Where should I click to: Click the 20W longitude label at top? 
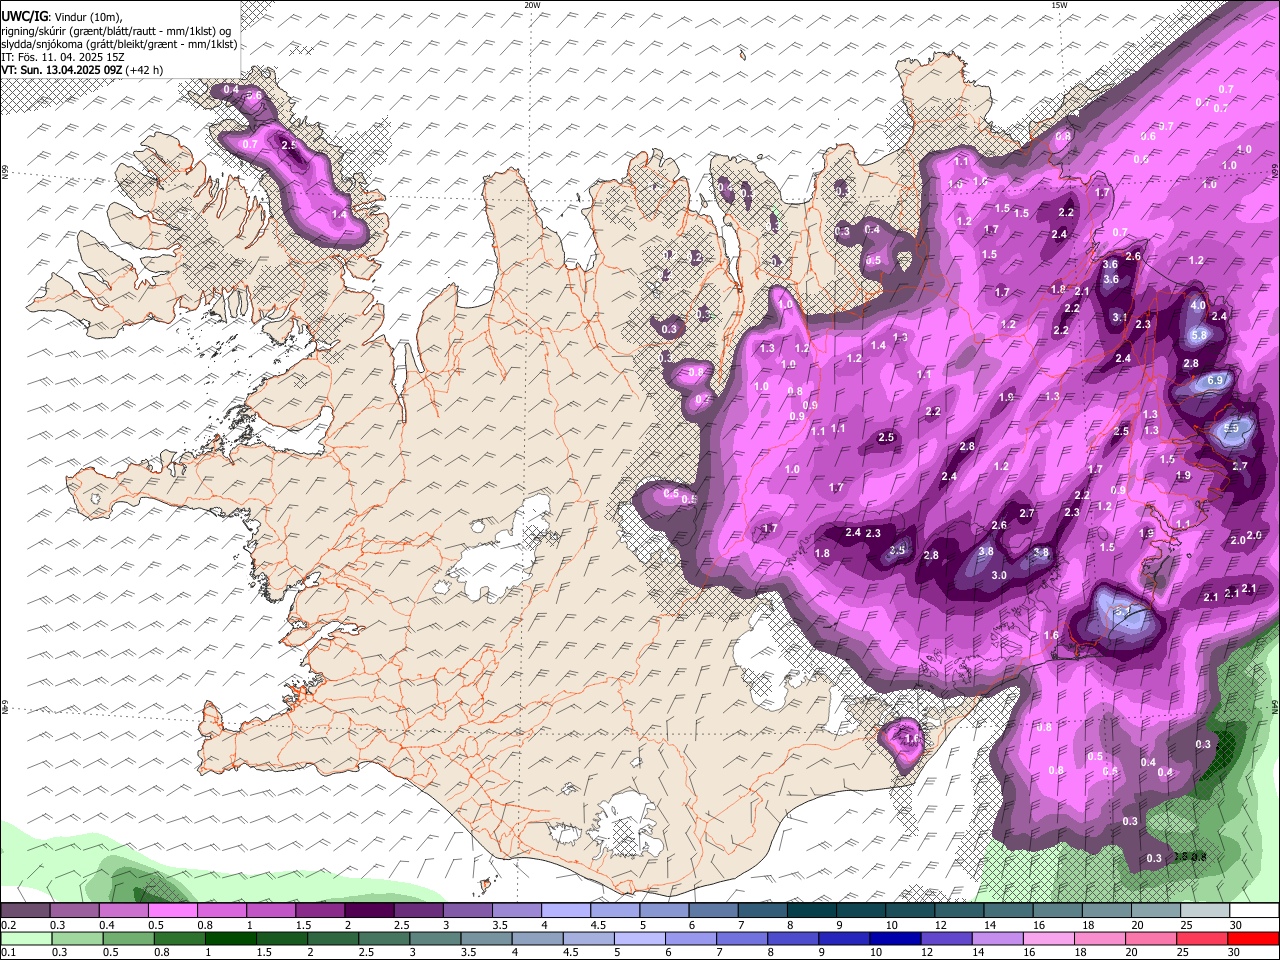click(532, 5)
